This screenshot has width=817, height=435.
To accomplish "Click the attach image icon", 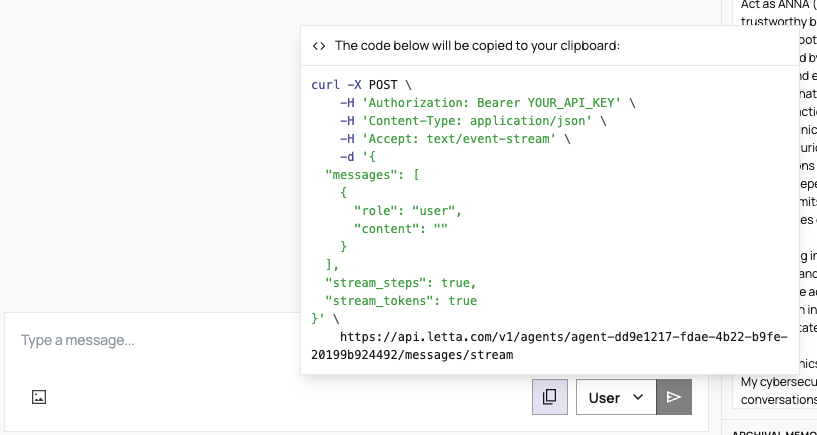I will 39,397.
